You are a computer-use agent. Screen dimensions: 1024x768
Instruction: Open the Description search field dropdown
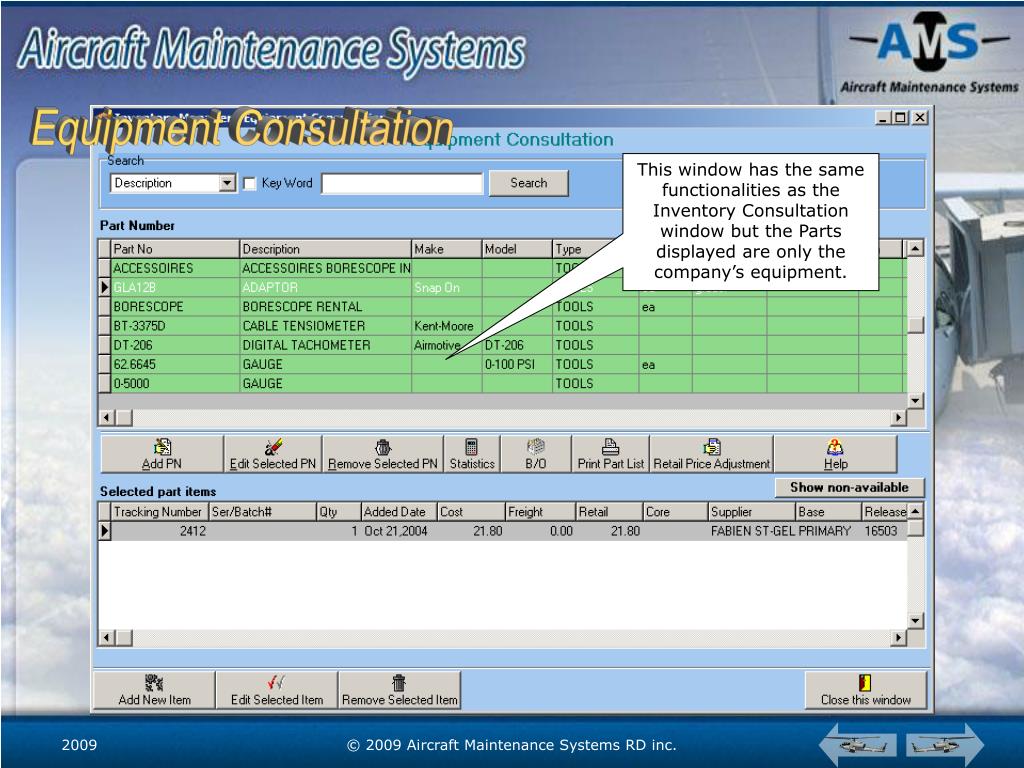click(227, 183)
